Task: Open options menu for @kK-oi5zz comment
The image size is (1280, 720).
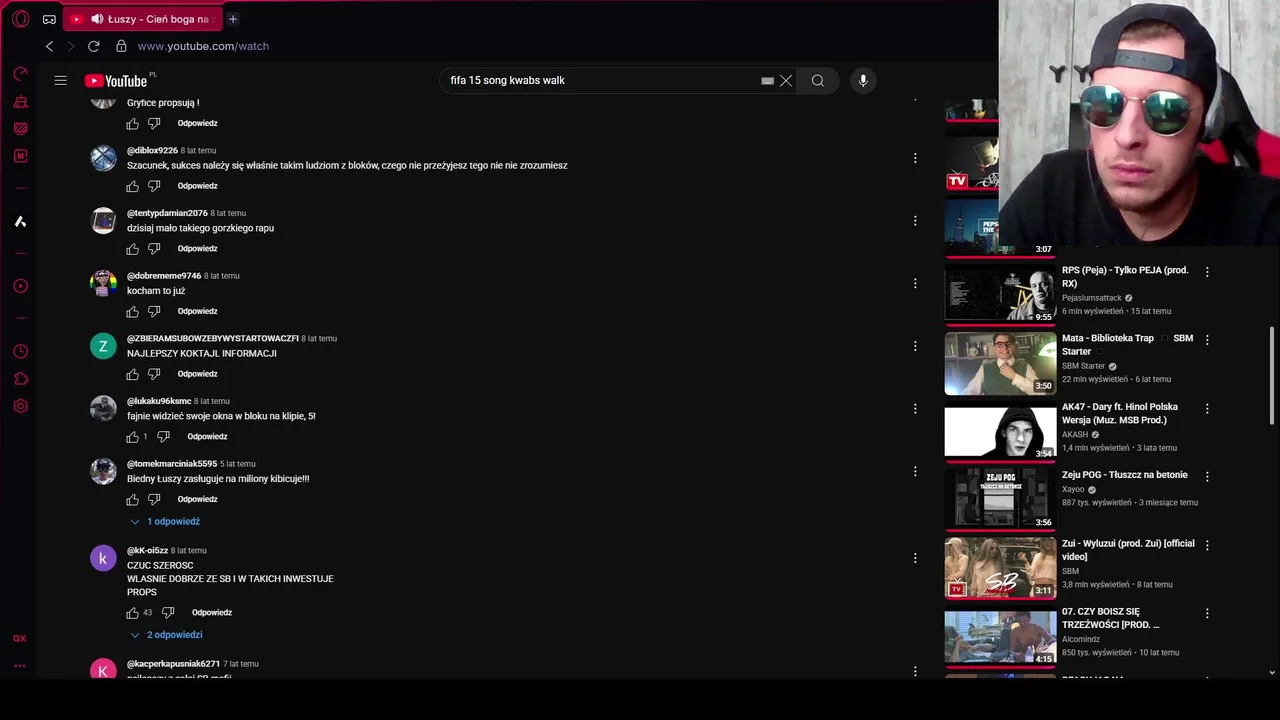Action: (915, 558)
